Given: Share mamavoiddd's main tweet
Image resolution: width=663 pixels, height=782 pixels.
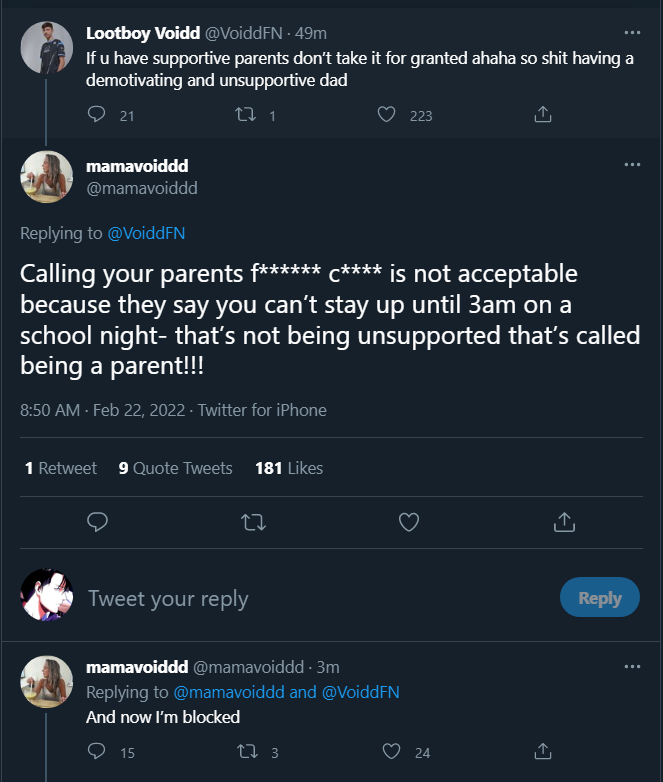Looking at the screenshot, I should (x=564, y=521).
